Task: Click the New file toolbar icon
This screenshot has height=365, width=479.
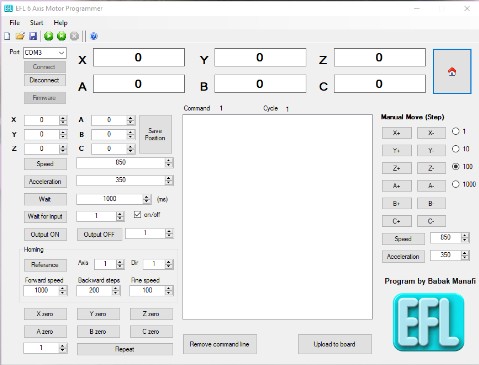Action: point(7,36)
